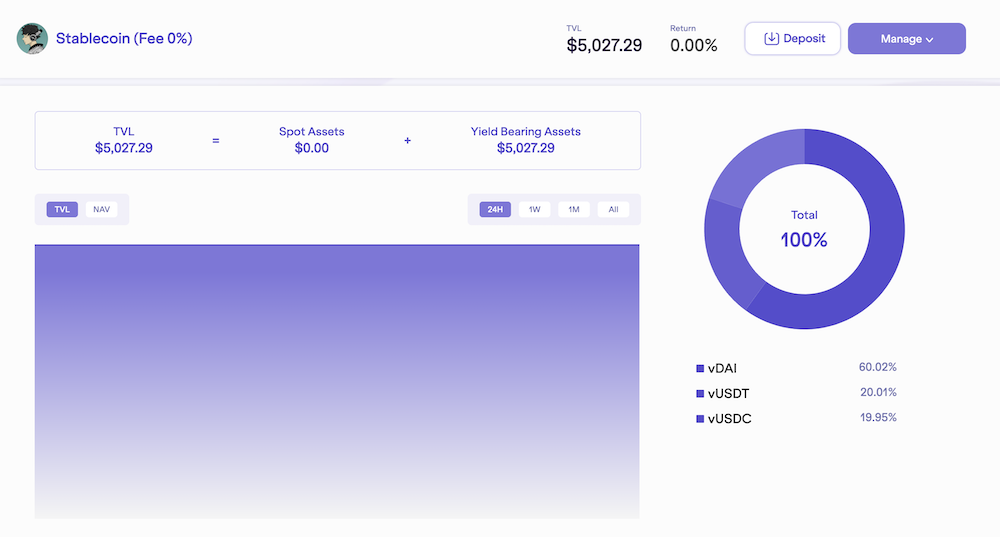Click the Yield Bearing Assets value
Viewport: 1000px width, 537px height.
click(525, 148)
